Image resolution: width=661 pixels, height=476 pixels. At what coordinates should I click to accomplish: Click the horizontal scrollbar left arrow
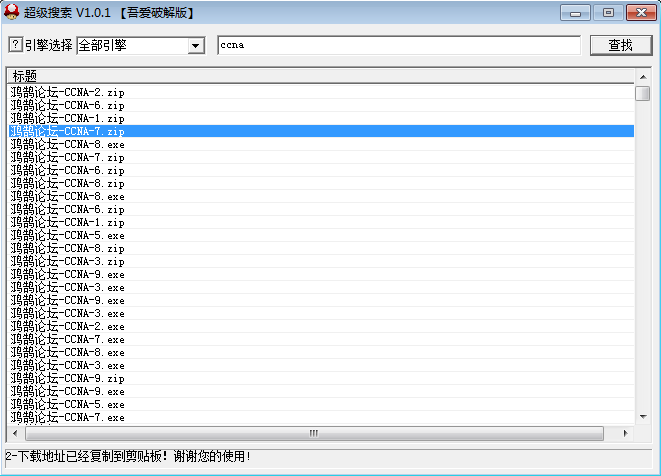coord(15,433)
